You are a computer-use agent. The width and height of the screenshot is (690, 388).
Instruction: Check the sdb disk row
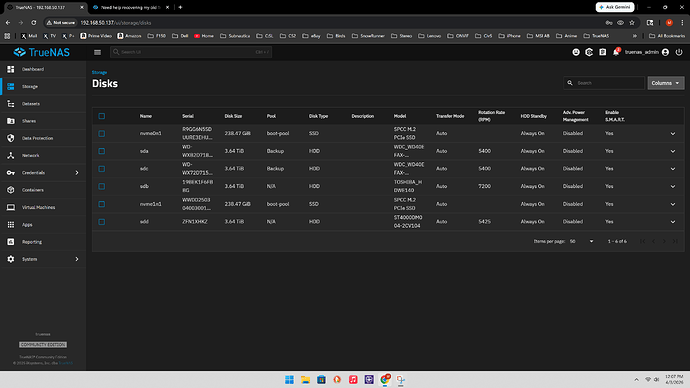point(102,186)
